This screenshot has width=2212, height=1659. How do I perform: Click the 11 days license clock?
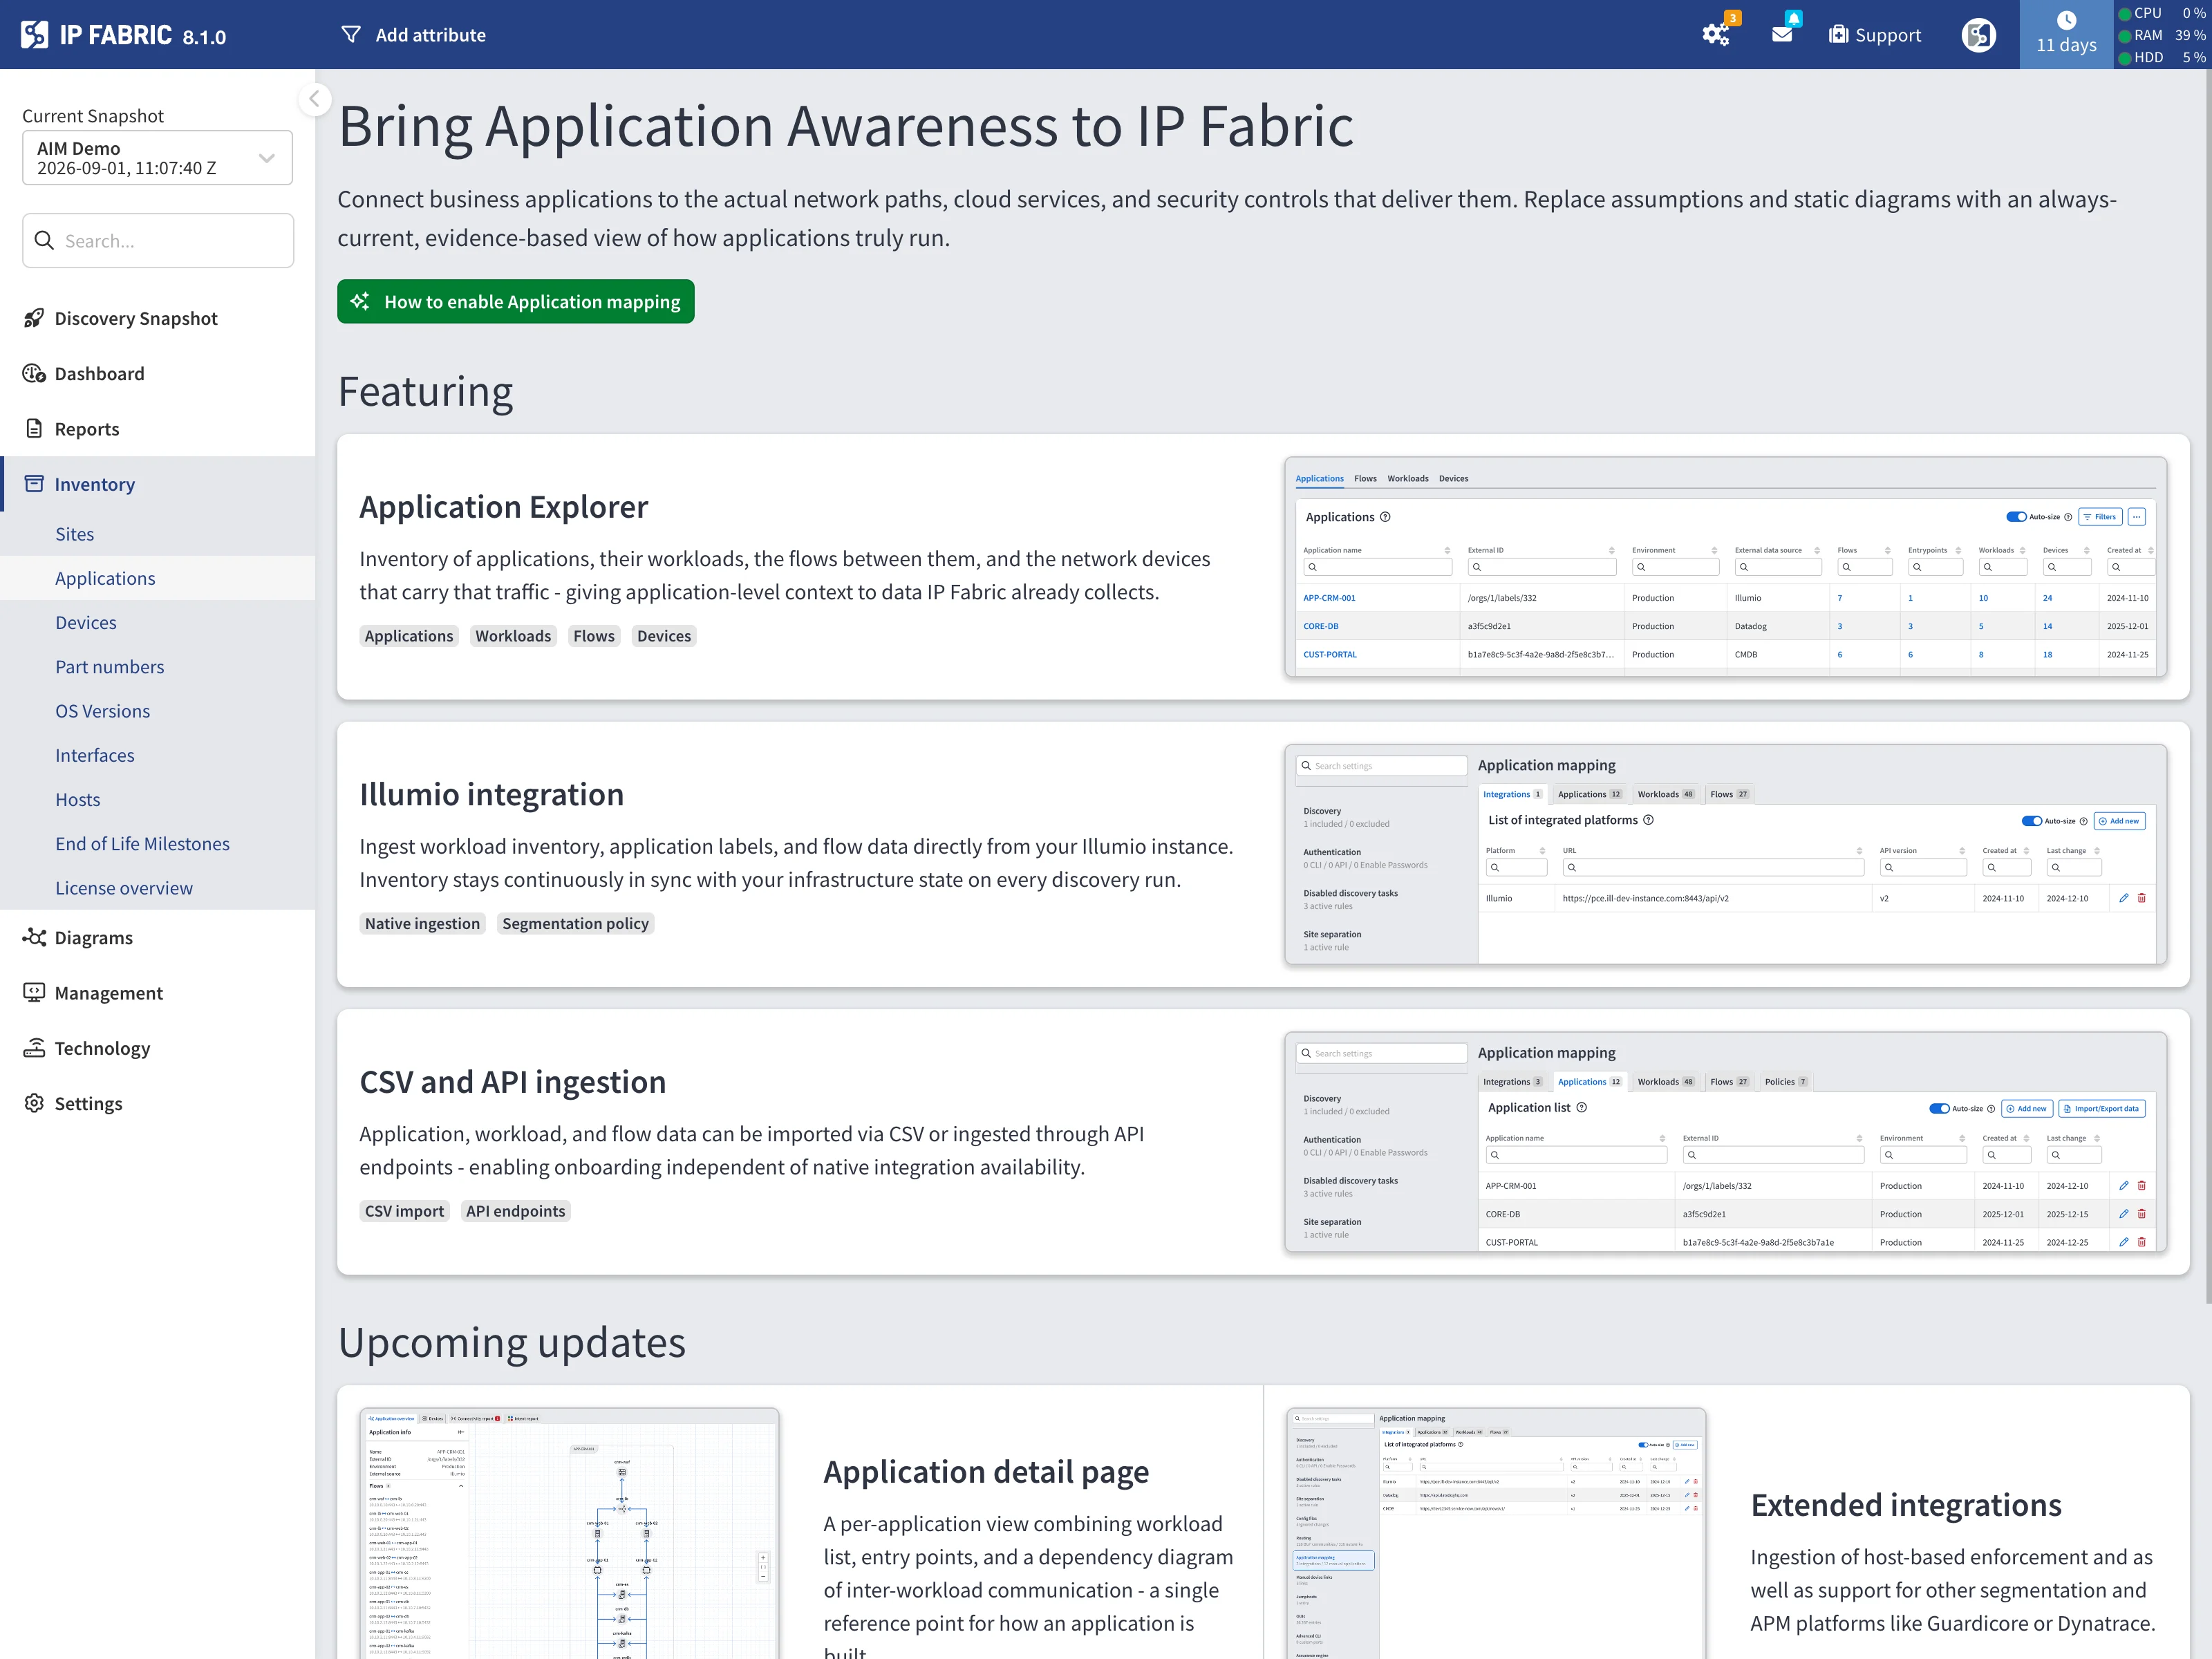(2066, 34)
